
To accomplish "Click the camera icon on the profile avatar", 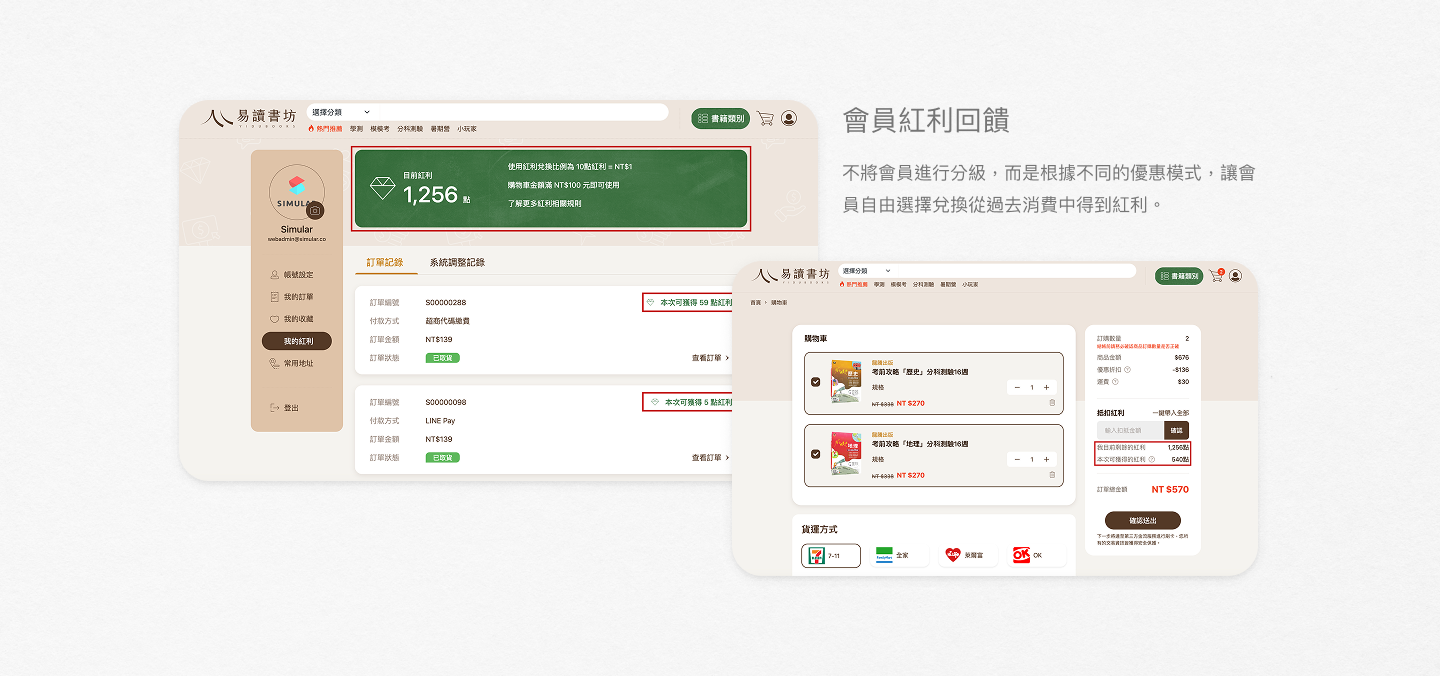I will [315, 211].
